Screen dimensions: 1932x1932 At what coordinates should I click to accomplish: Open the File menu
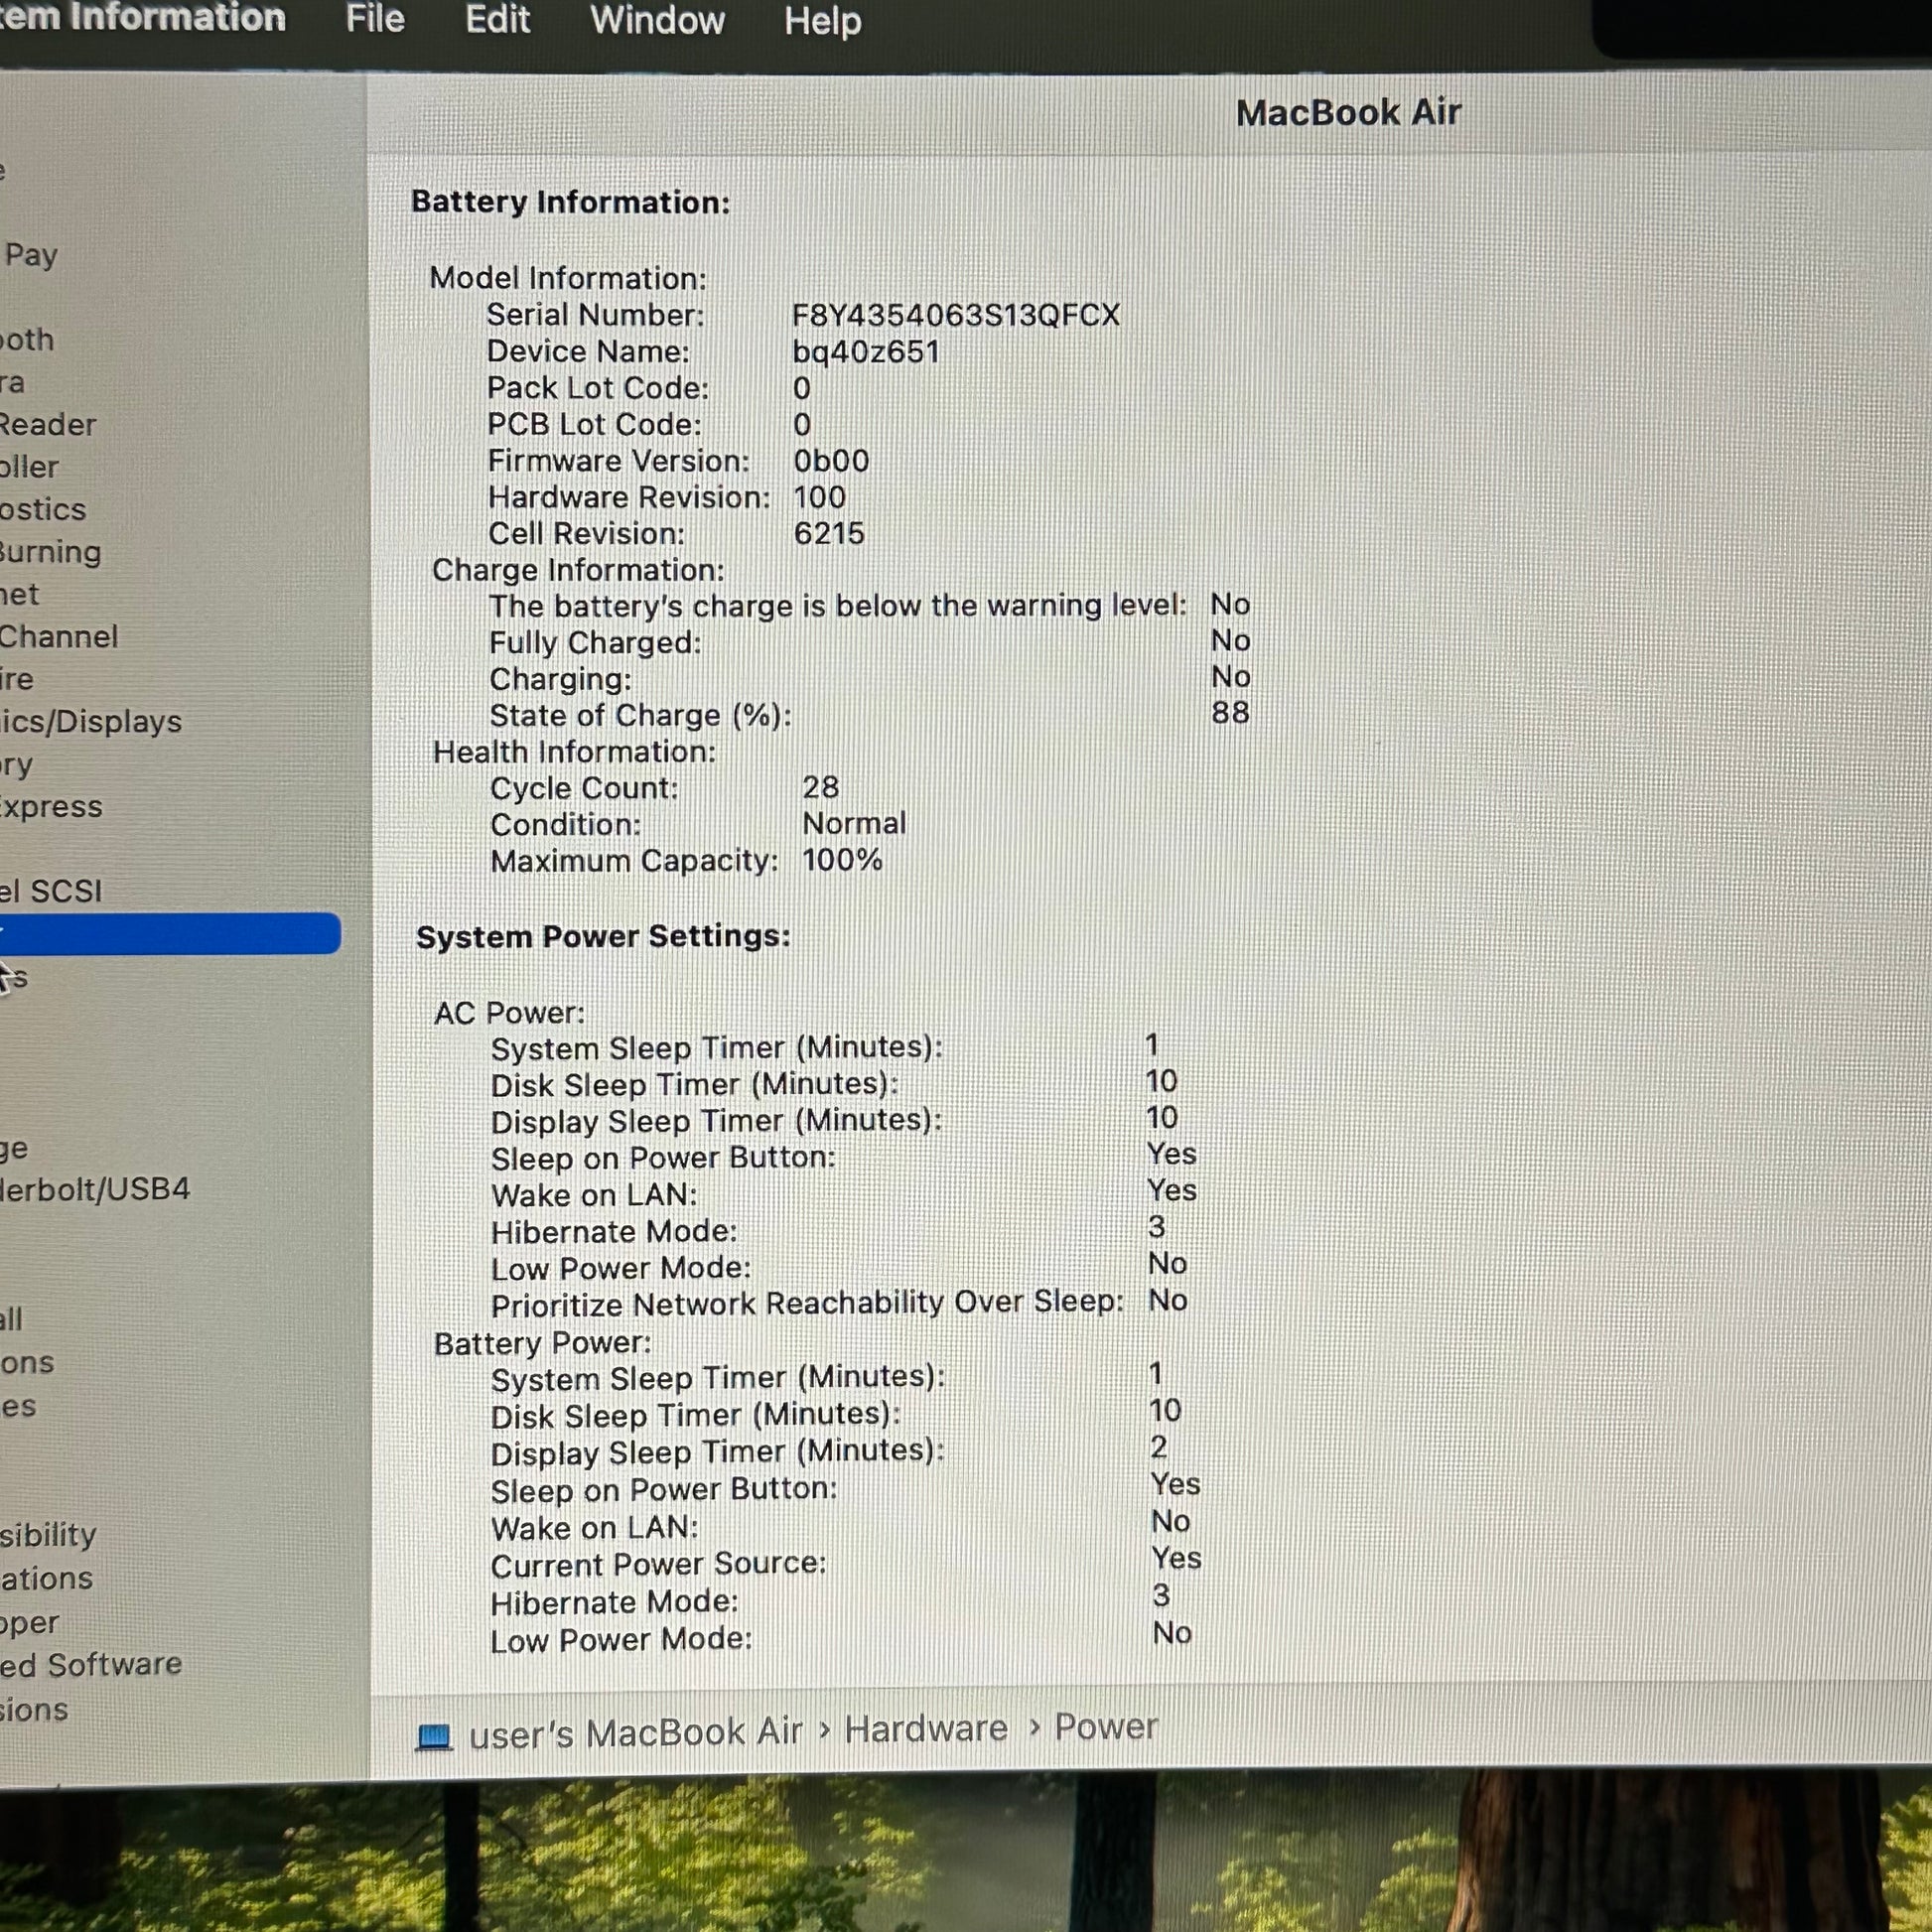(375, 19)
